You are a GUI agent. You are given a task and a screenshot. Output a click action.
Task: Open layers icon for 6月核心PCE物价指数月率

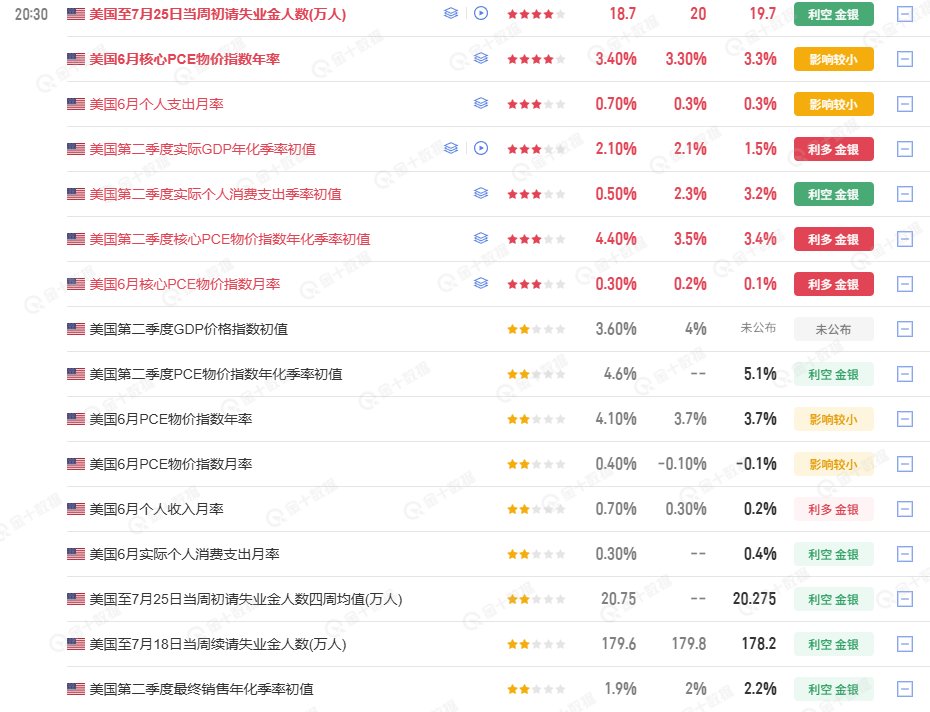point(481,284)
